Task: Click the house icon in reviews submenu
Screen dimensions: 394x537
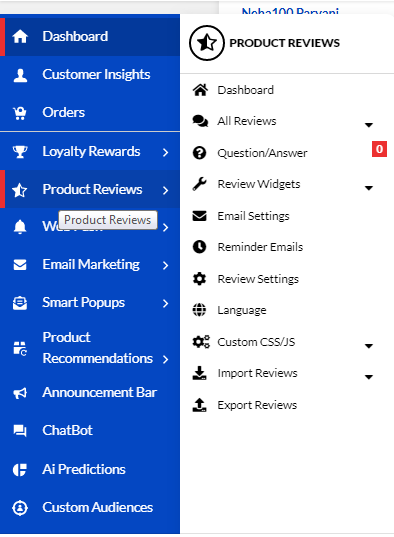Action: 200,90
